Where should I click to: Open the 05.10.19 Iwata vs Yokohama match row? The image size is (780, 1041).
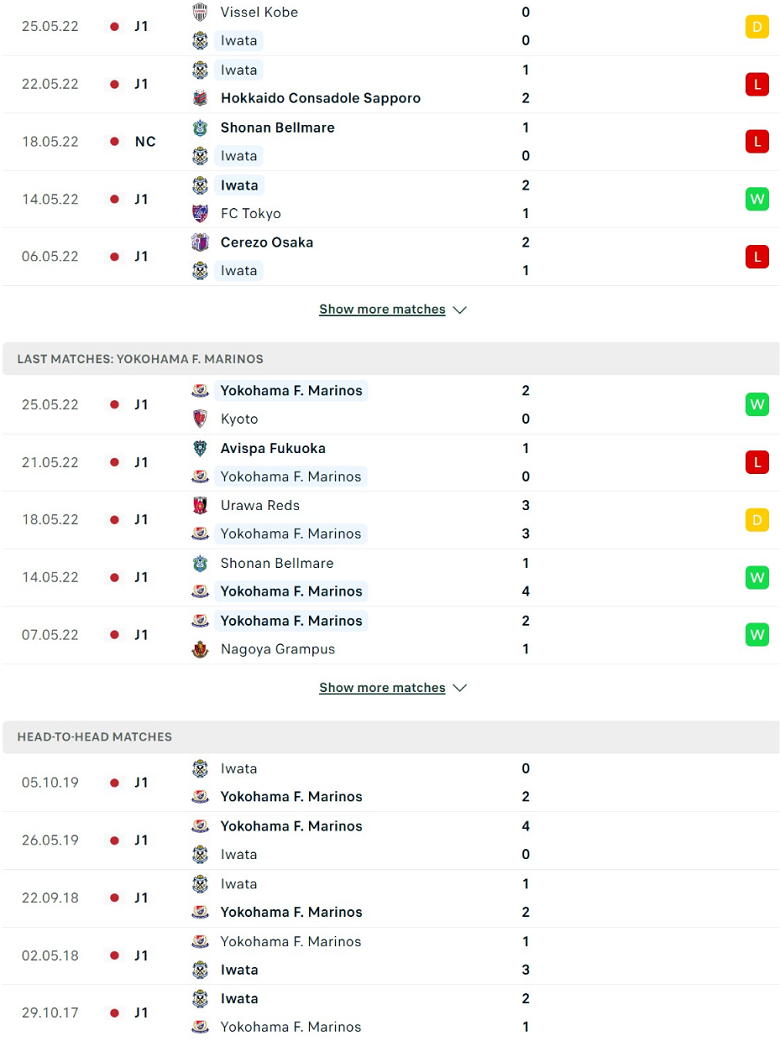(x=391, y=783)
